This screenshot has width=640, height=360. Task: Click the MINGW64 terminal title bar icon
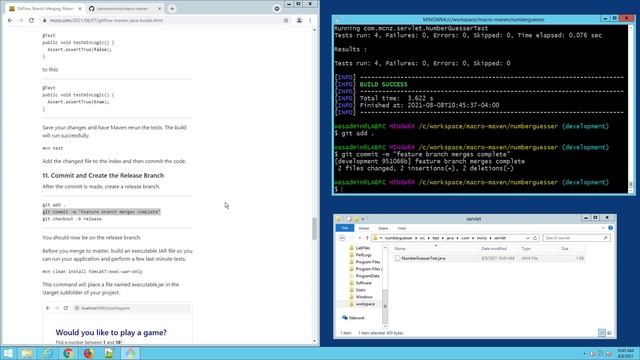pyautogui.click(x=338, y=19)
